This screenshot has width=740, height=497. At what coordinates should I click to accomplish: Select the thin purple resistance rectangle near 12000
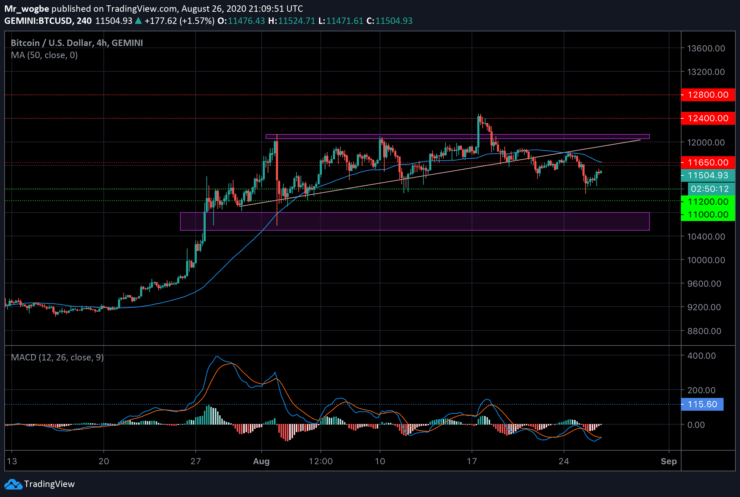[457, 137]
